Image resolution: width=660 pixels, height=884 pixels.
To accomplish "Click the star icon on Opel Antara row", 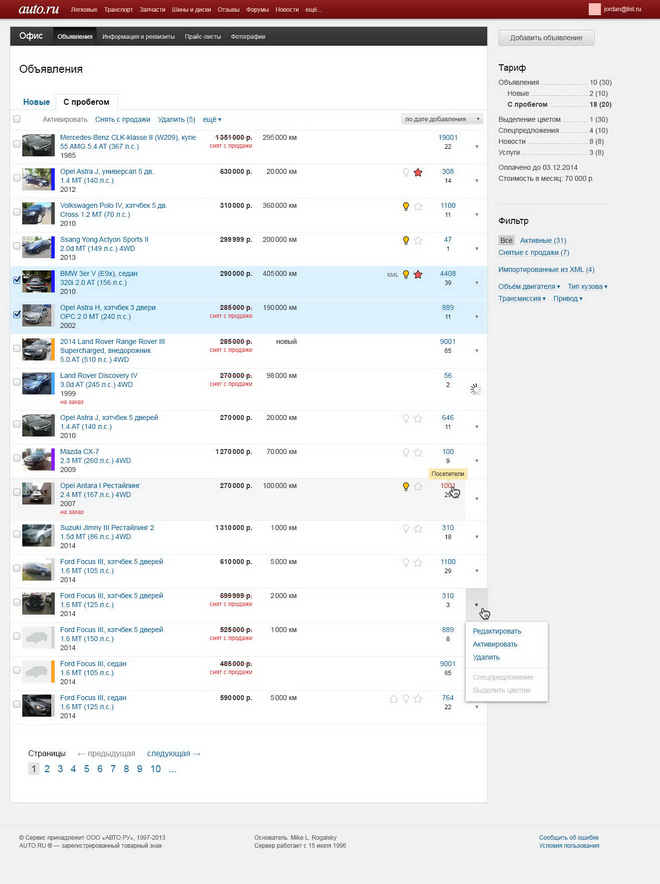I will (x=418, y=487).
